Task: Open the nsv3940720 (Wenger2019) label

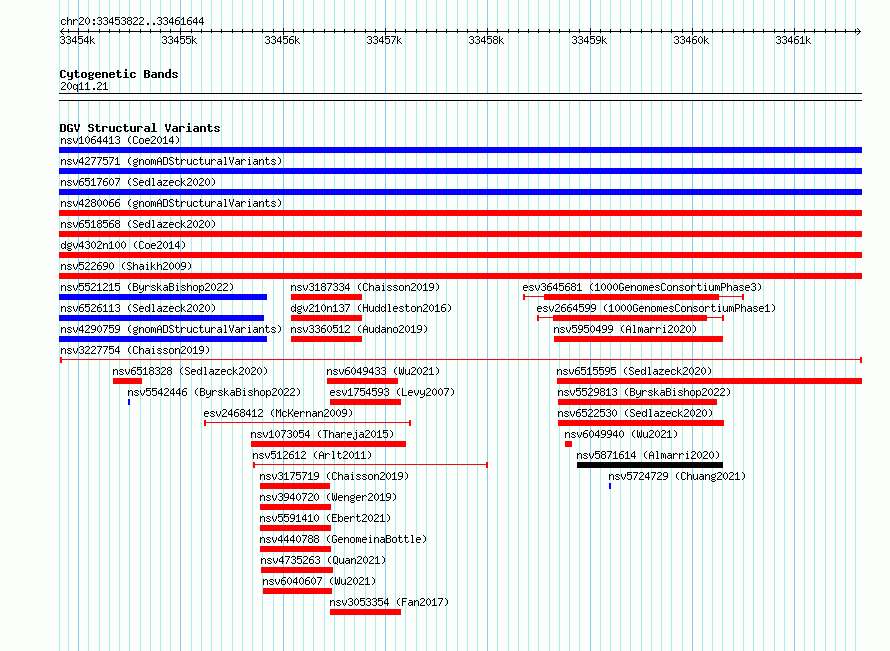Action: coord(328,497)
